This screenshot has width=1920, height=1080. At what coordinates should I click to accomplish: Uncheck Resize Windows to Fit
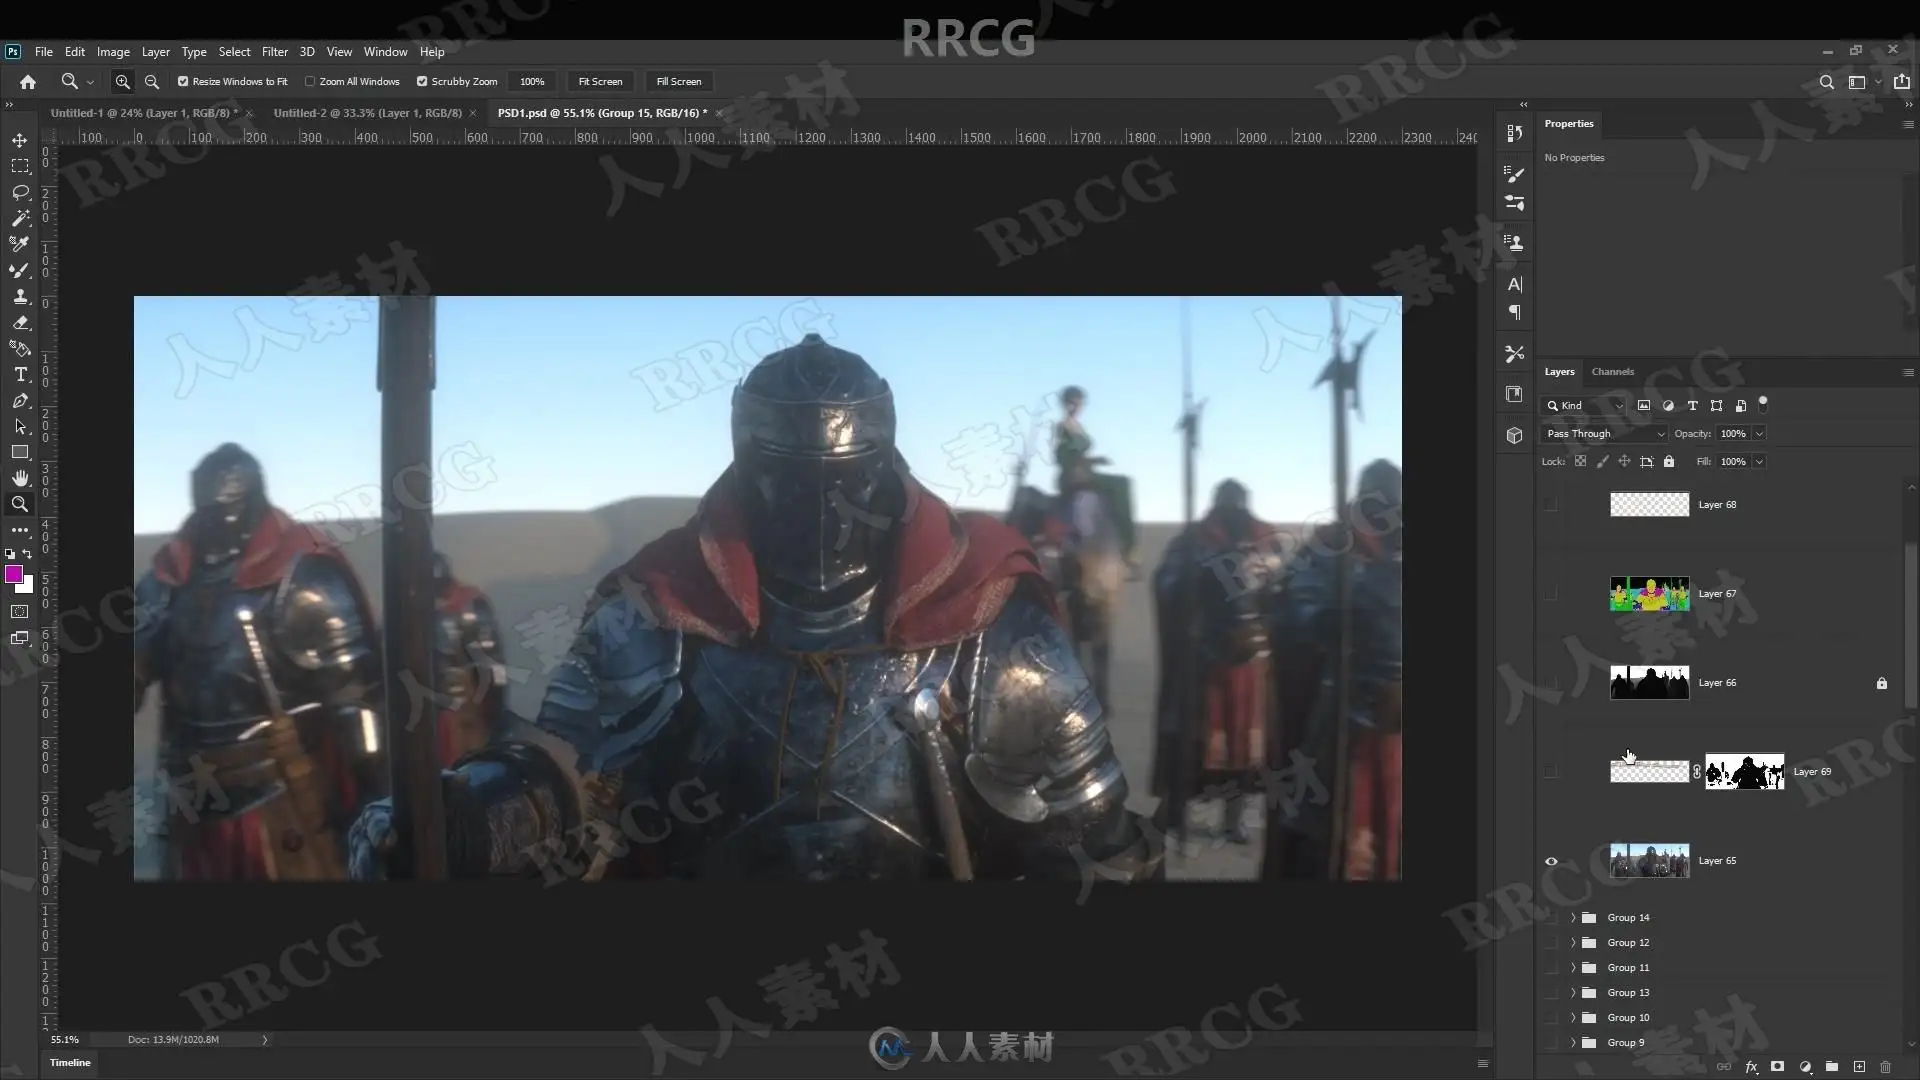click(183, 82)
